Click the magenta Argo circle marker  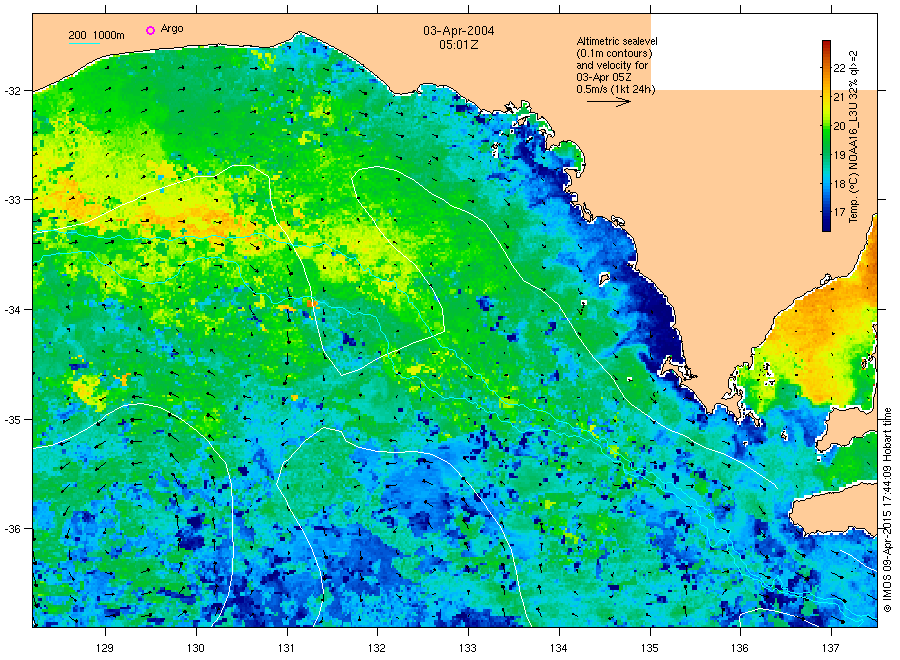click(x=150, y=30)
